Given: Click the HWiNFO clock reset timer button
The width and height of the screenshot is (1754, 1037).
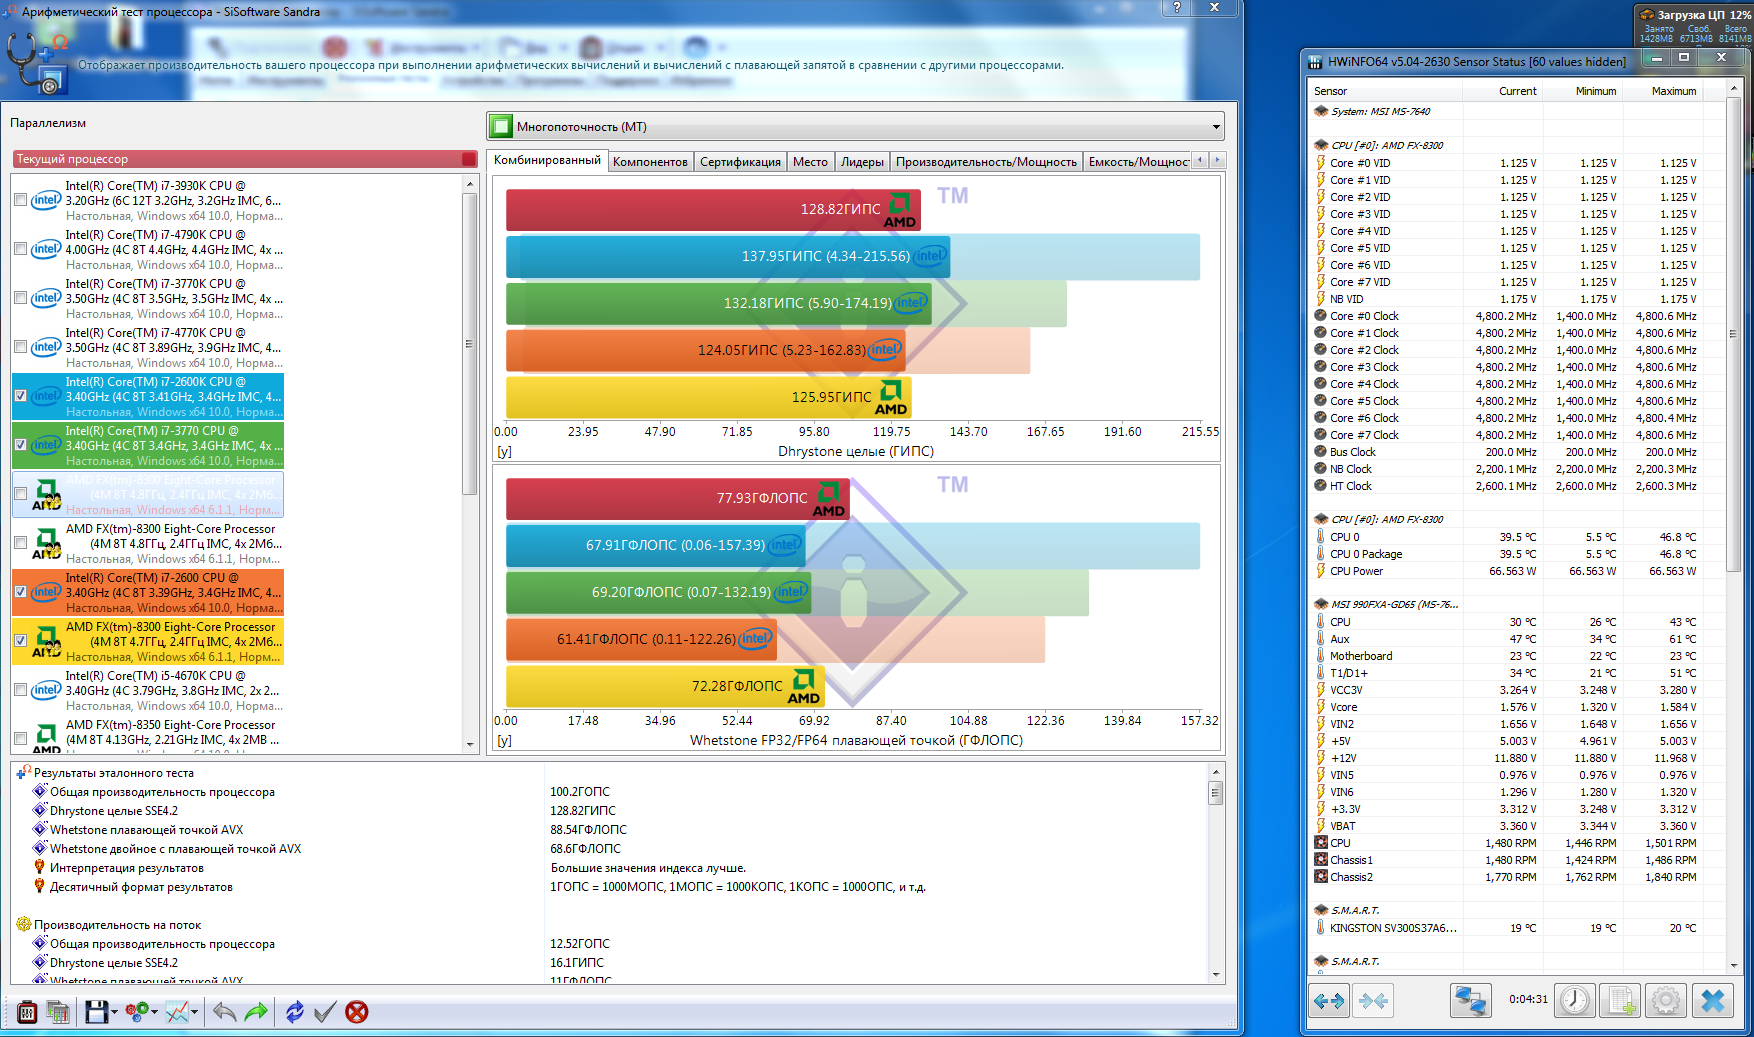Looking at the screenshot, I should 1575,1000.
